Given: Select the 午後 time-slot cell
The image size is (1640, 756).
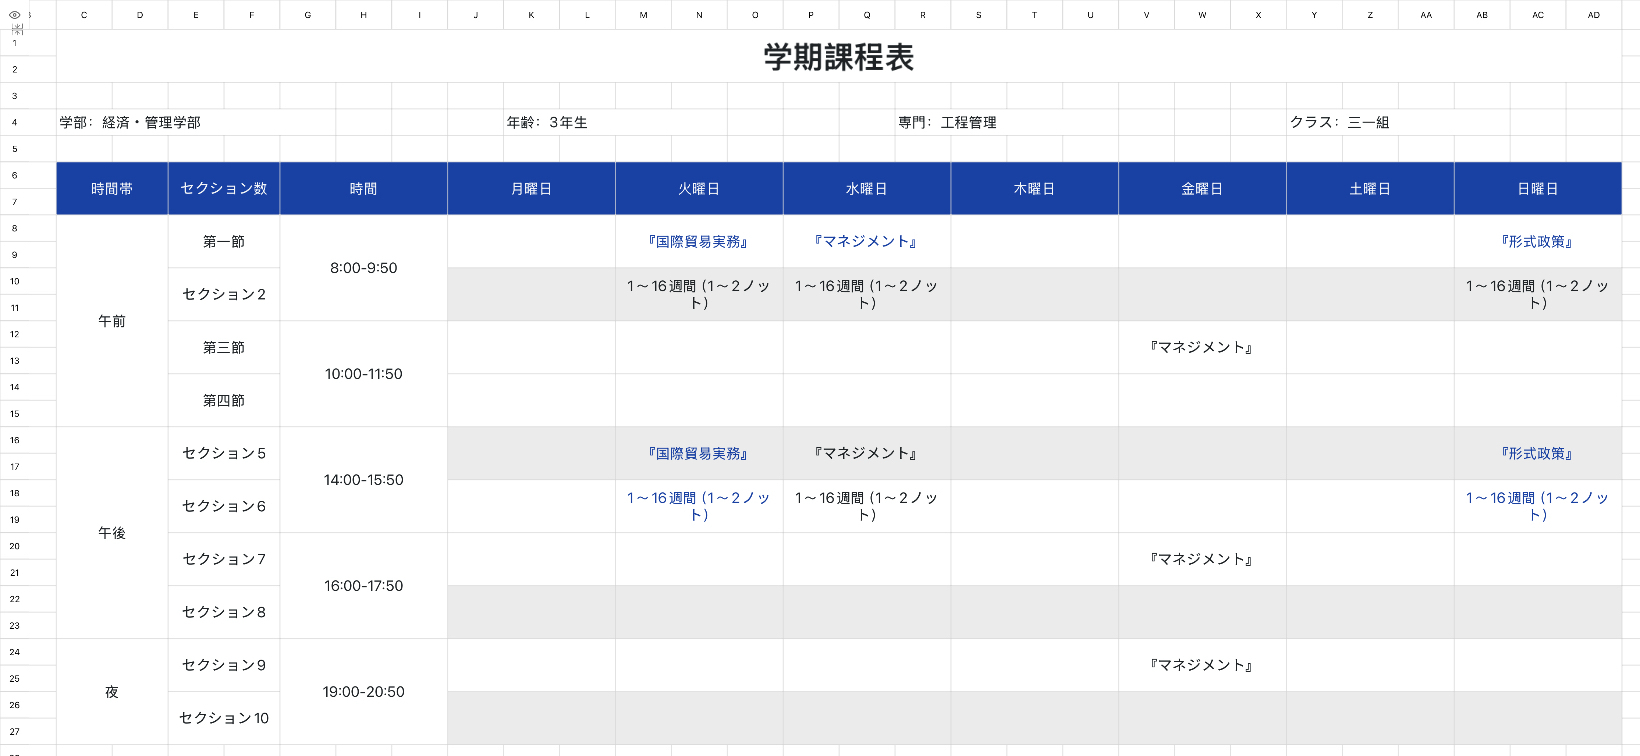Looking at the screenshot, I should point(112,533).
